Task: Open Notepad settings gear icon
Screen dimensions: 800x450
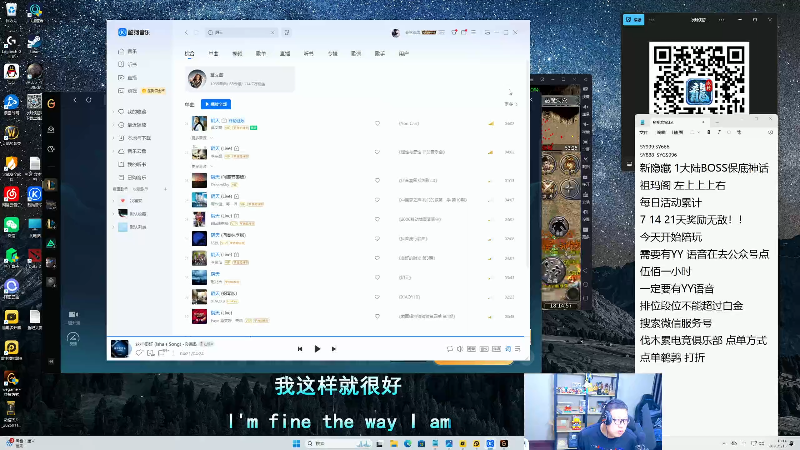Action: pos(770,132)
